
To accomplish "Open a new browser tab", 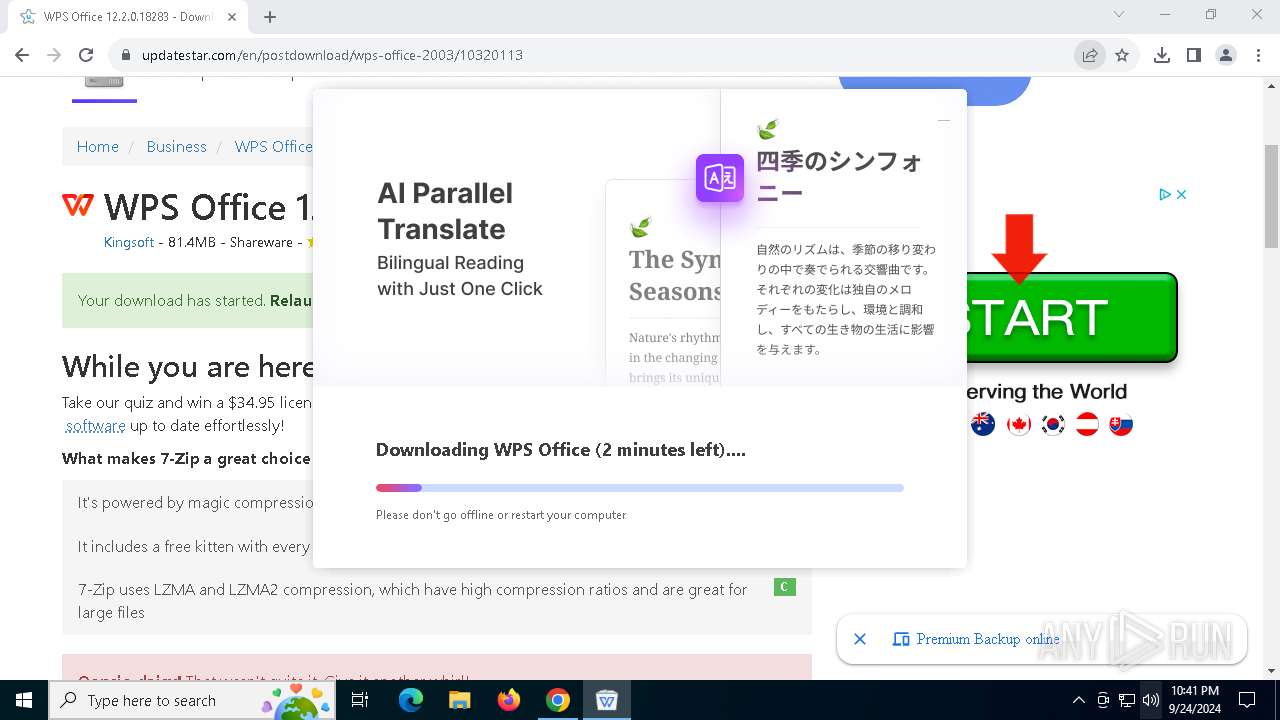I will click(270, 16).
